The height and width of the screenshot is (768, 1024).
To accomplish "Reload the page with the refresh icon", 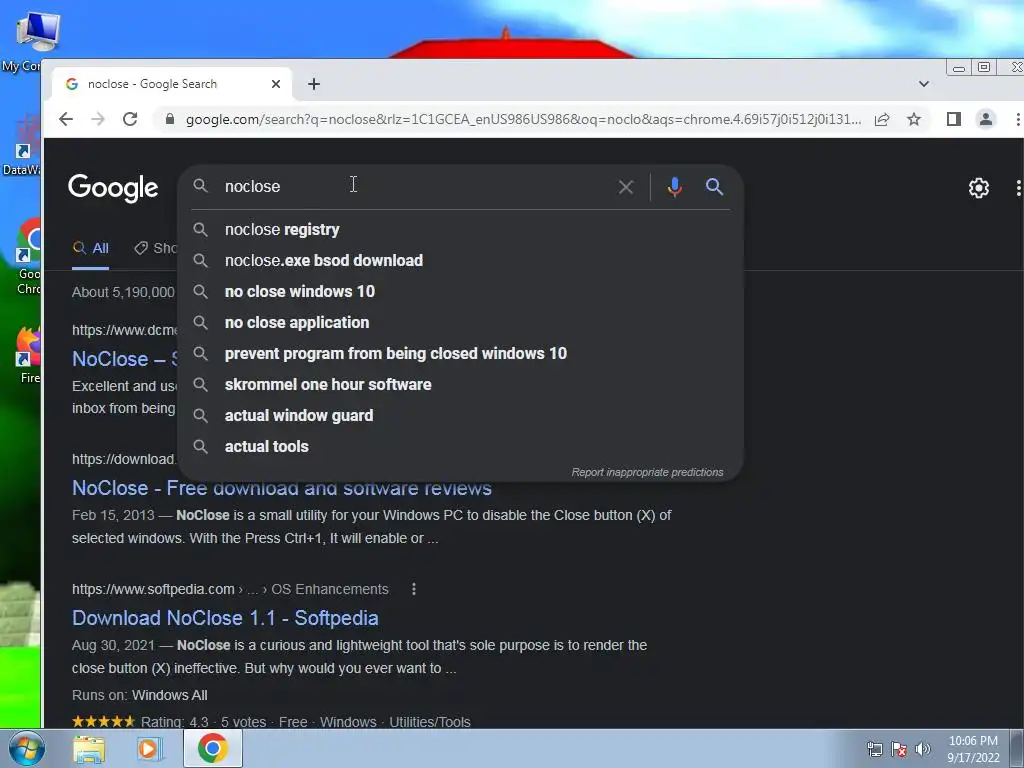I will click(130, 119).
